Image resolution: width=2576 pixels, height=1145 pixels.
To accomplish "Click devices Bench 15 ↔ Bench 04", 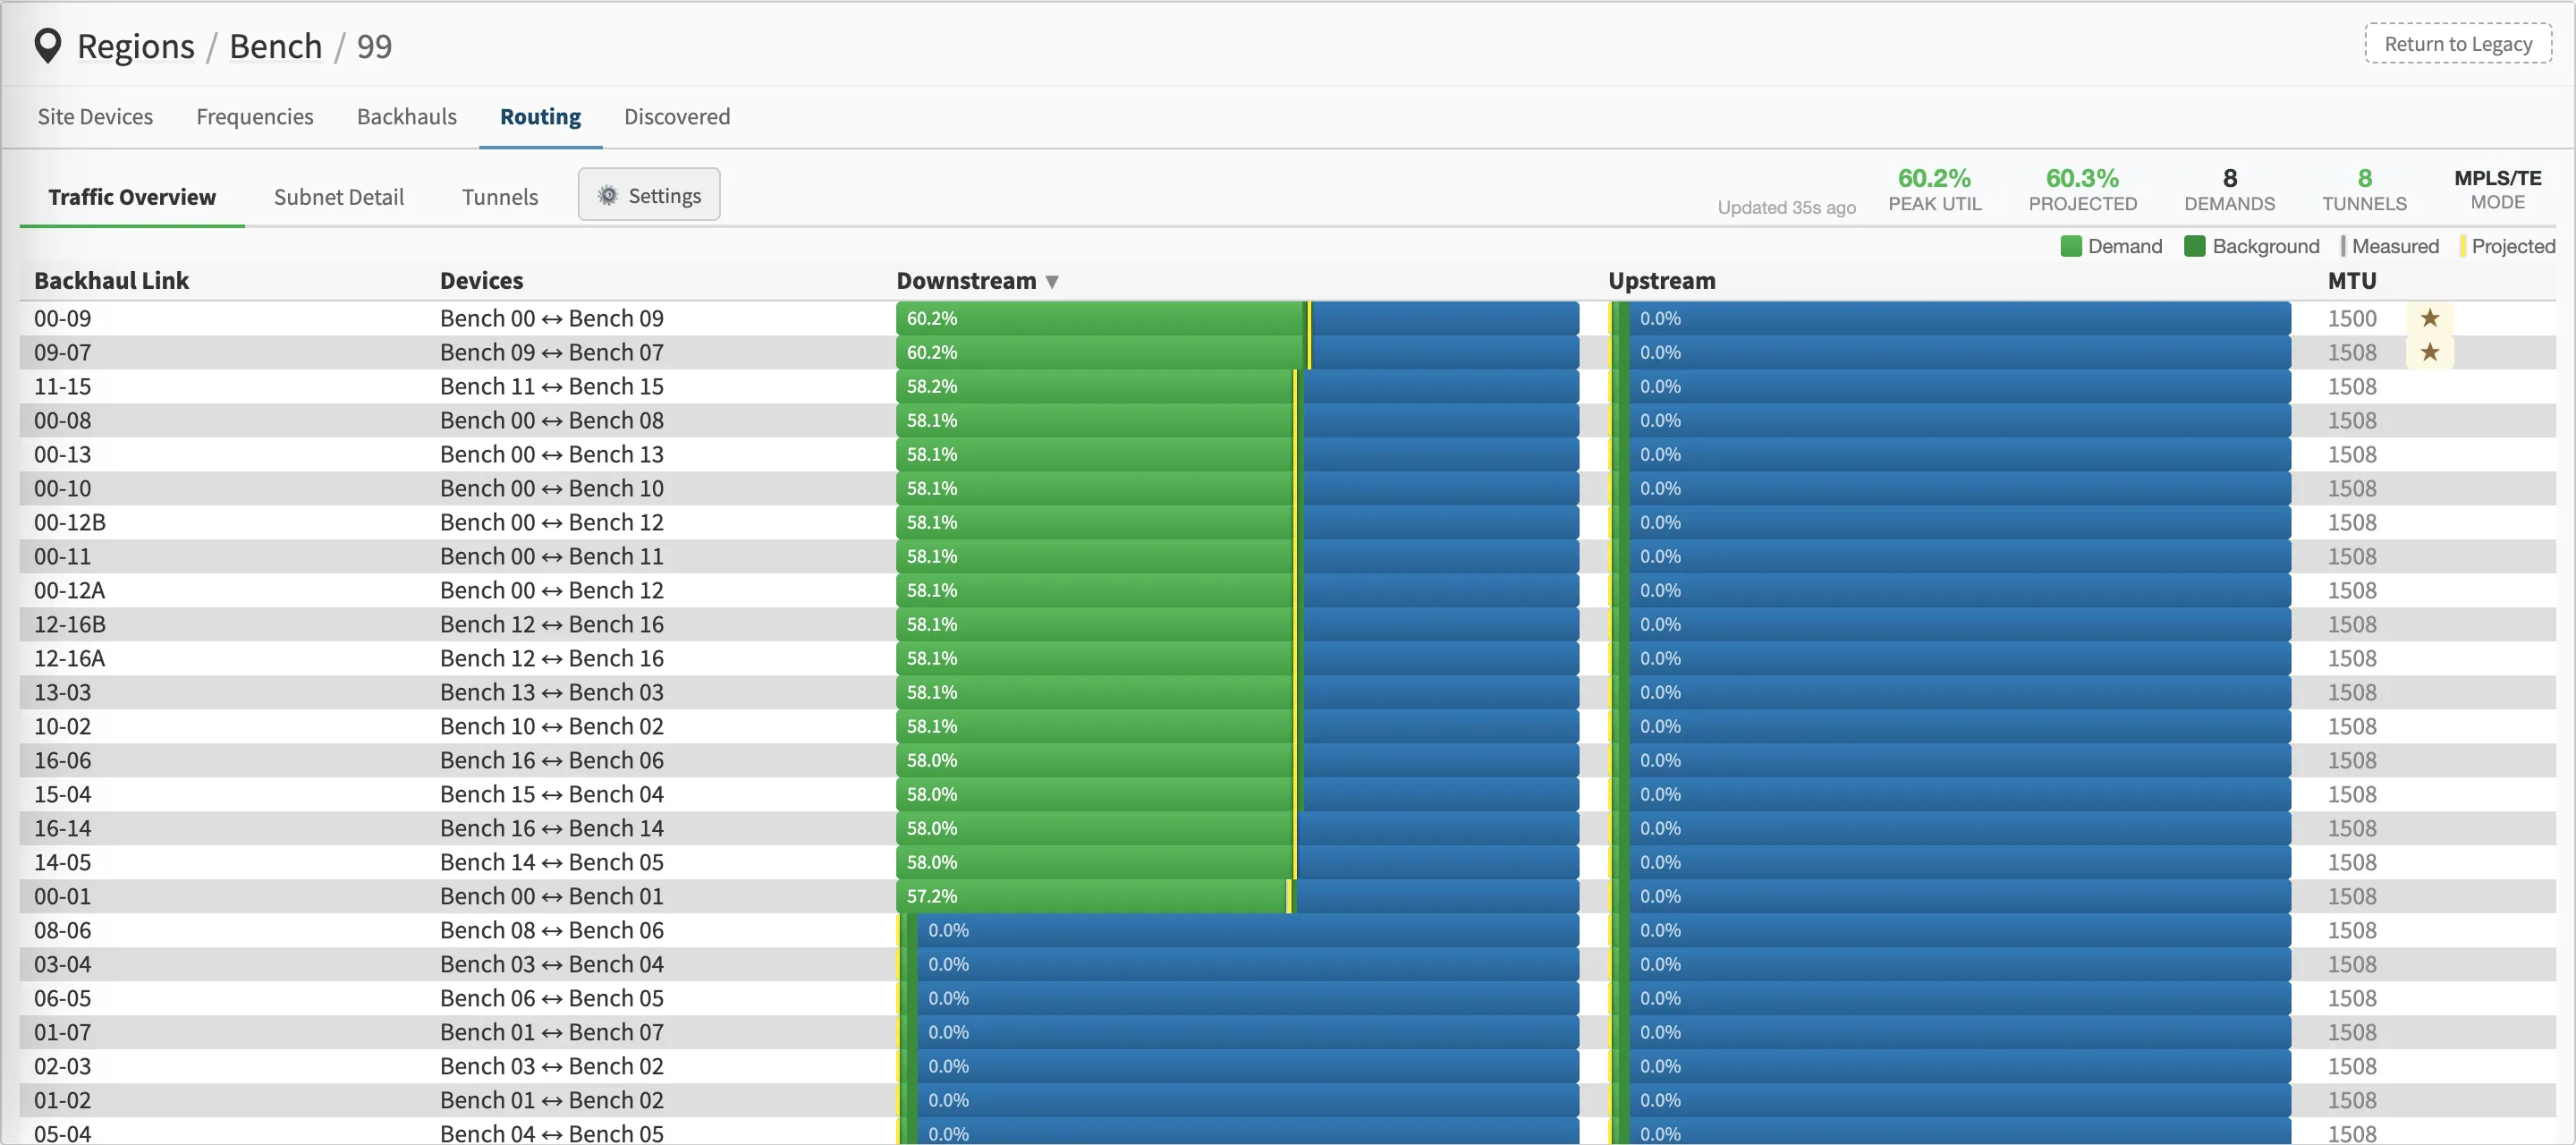I will (551, 794).
